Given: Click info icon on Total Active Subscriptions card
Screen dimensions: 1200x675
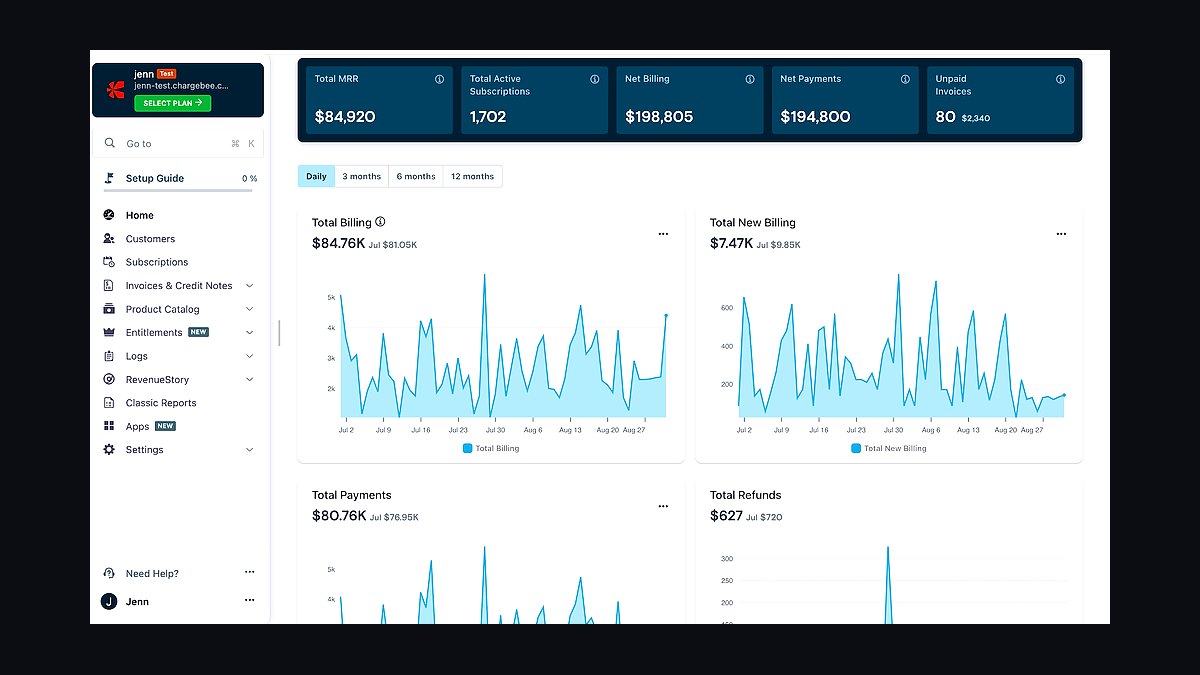Looking at the screenshot, I should click(595, 79).
